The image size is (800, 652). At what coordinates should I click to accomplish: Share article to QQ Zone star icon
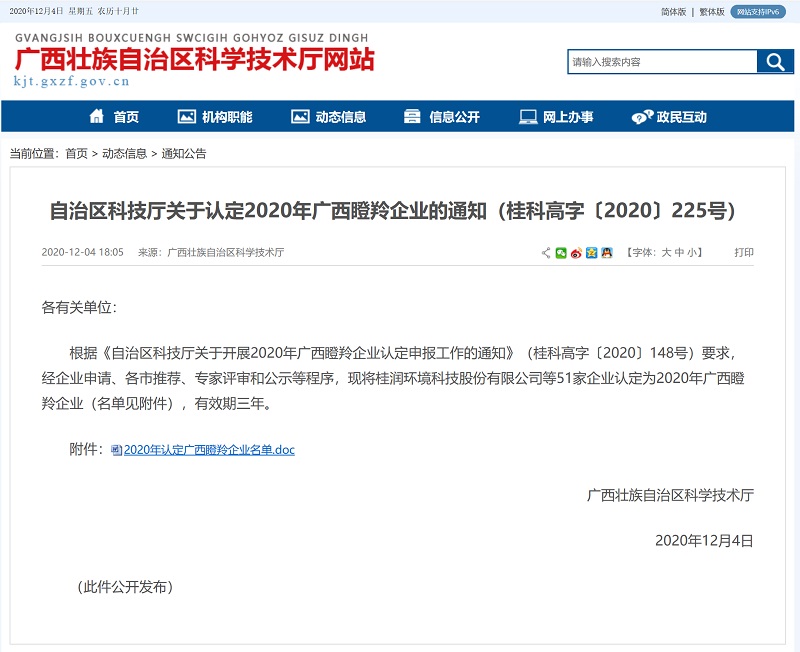(x=591, y=253)
